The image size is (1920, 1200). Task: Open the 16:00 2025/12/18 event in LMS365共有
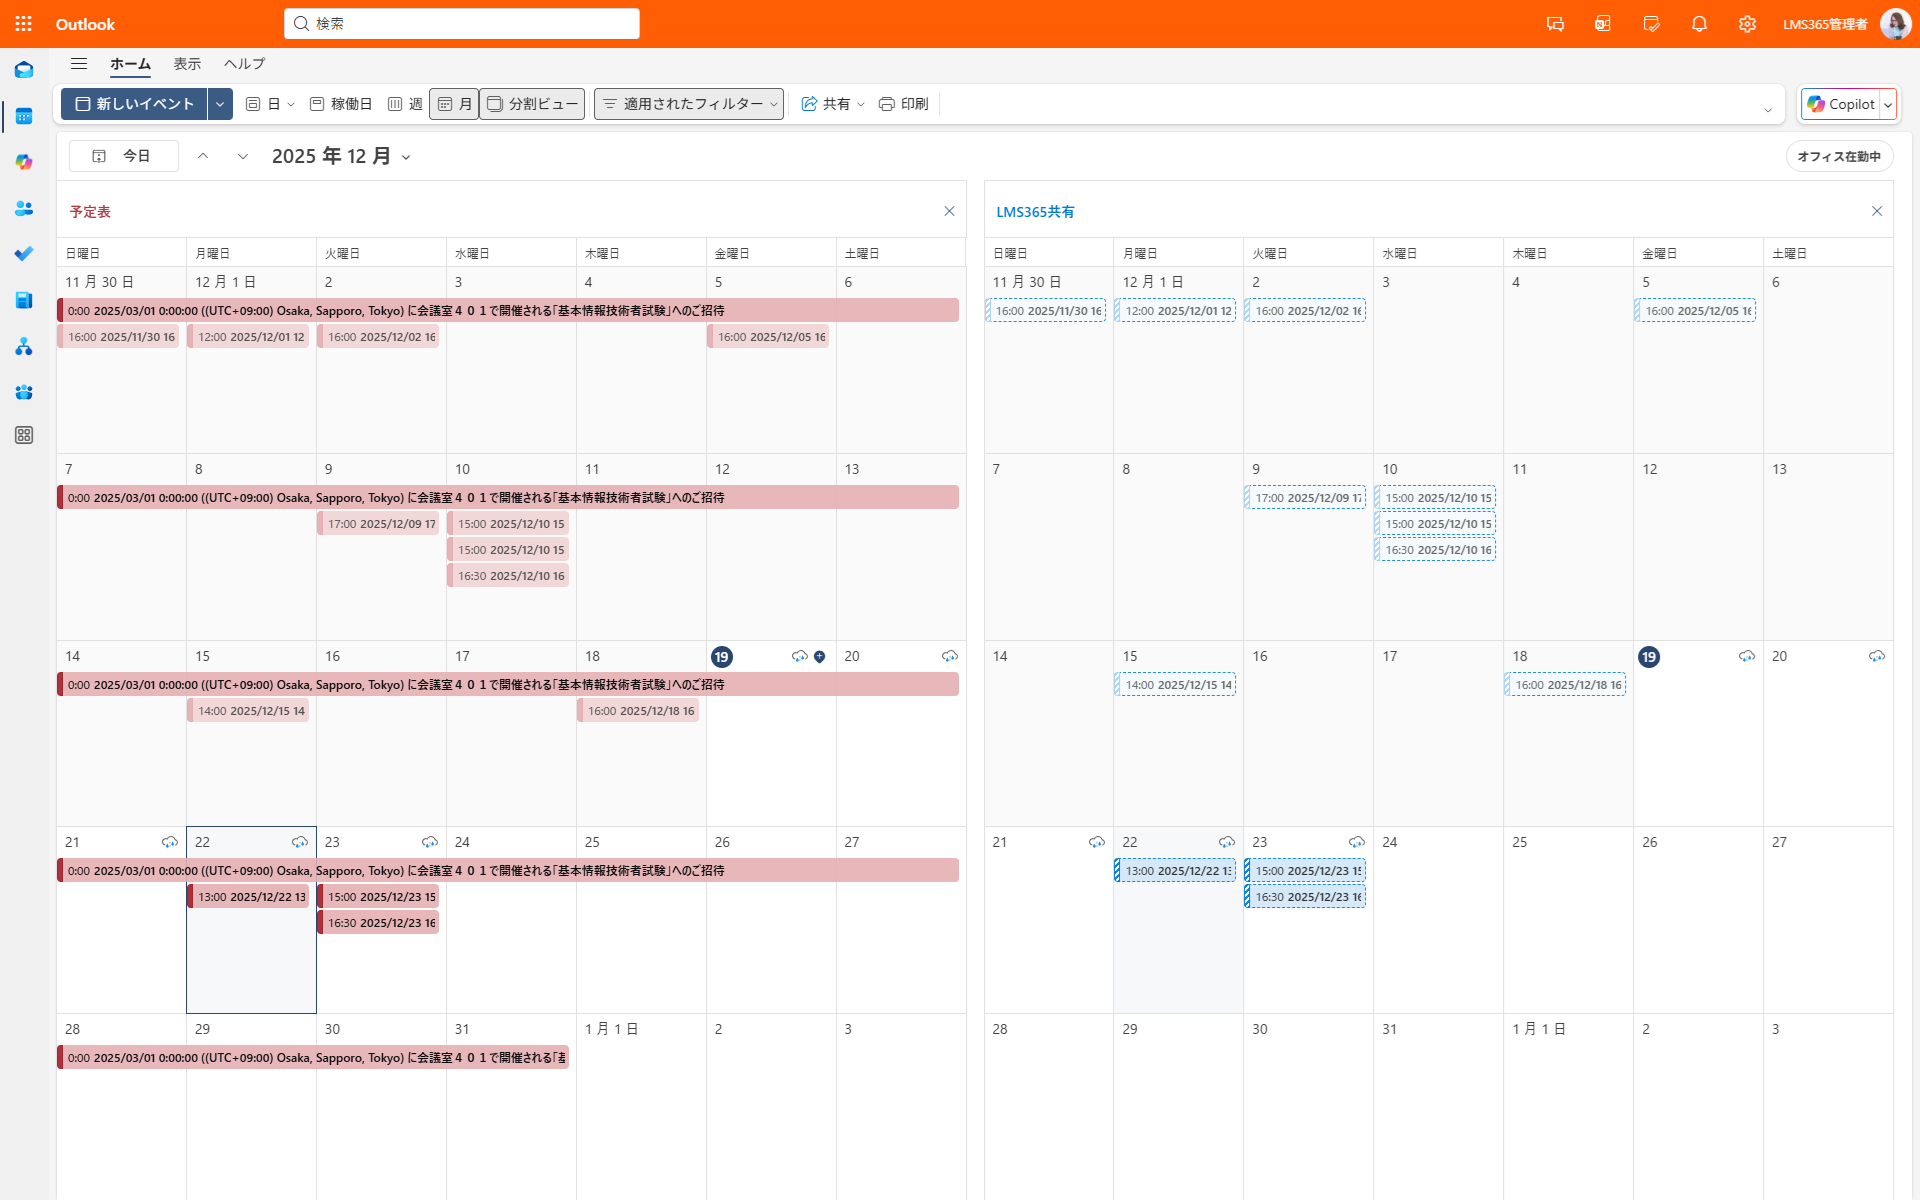[x=1565, y=685]
